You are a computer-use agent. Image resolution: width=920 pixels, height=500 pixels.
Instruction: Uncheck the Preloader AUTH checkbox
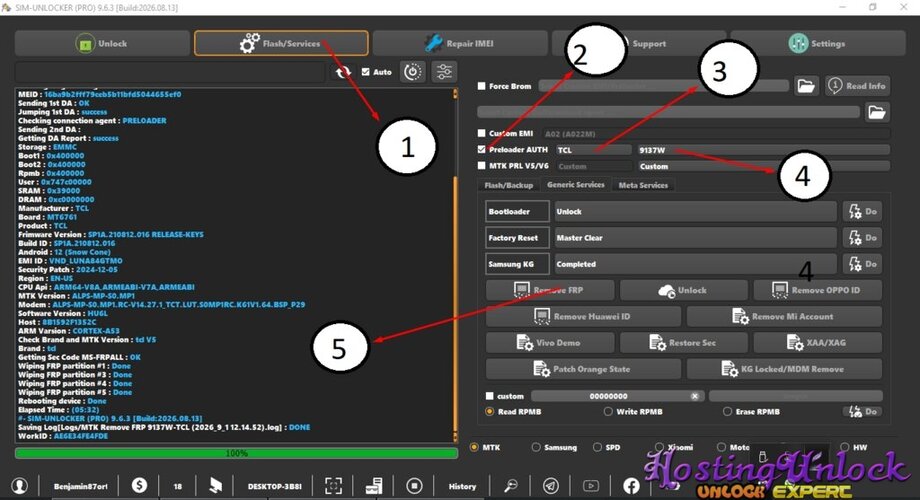pos(482,150)
